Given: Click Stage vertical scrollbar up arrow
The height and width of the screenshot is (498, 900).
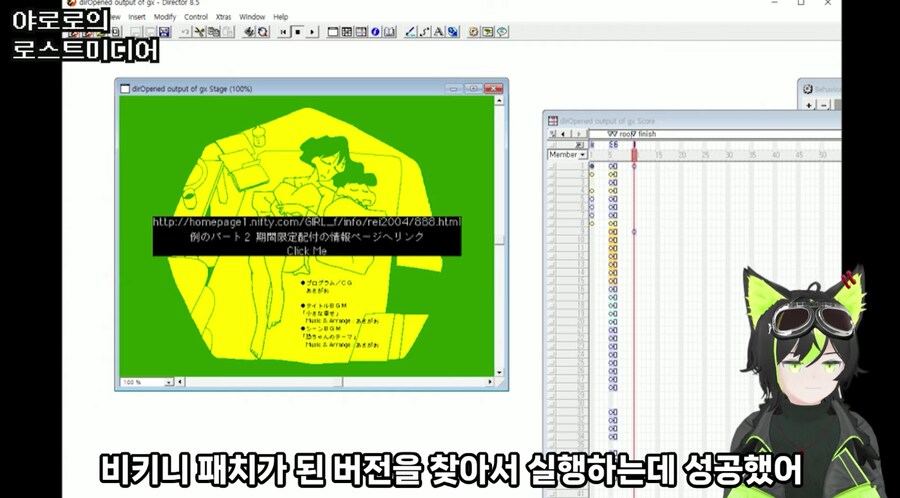Looking at the screenshot, I should pos(499,100).
